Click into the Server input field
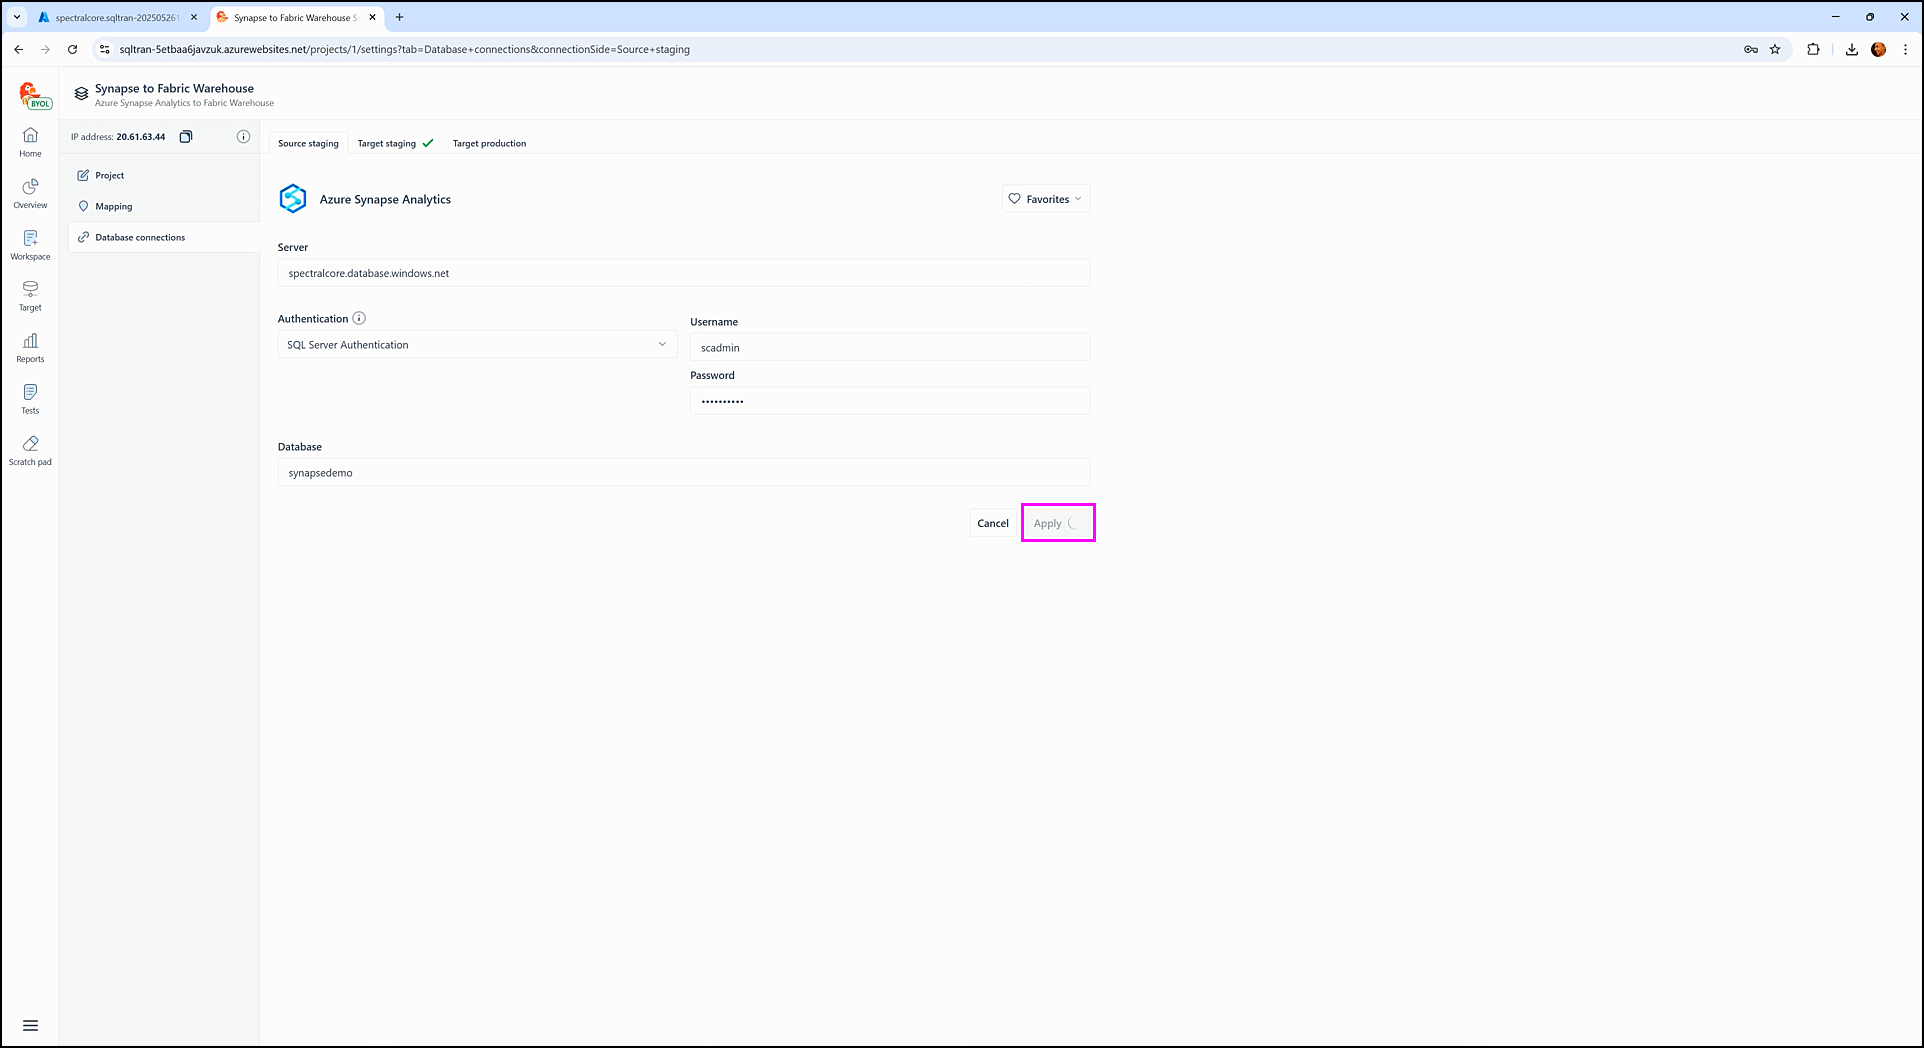The image size is (1924, 1048). tap(683, 273)
